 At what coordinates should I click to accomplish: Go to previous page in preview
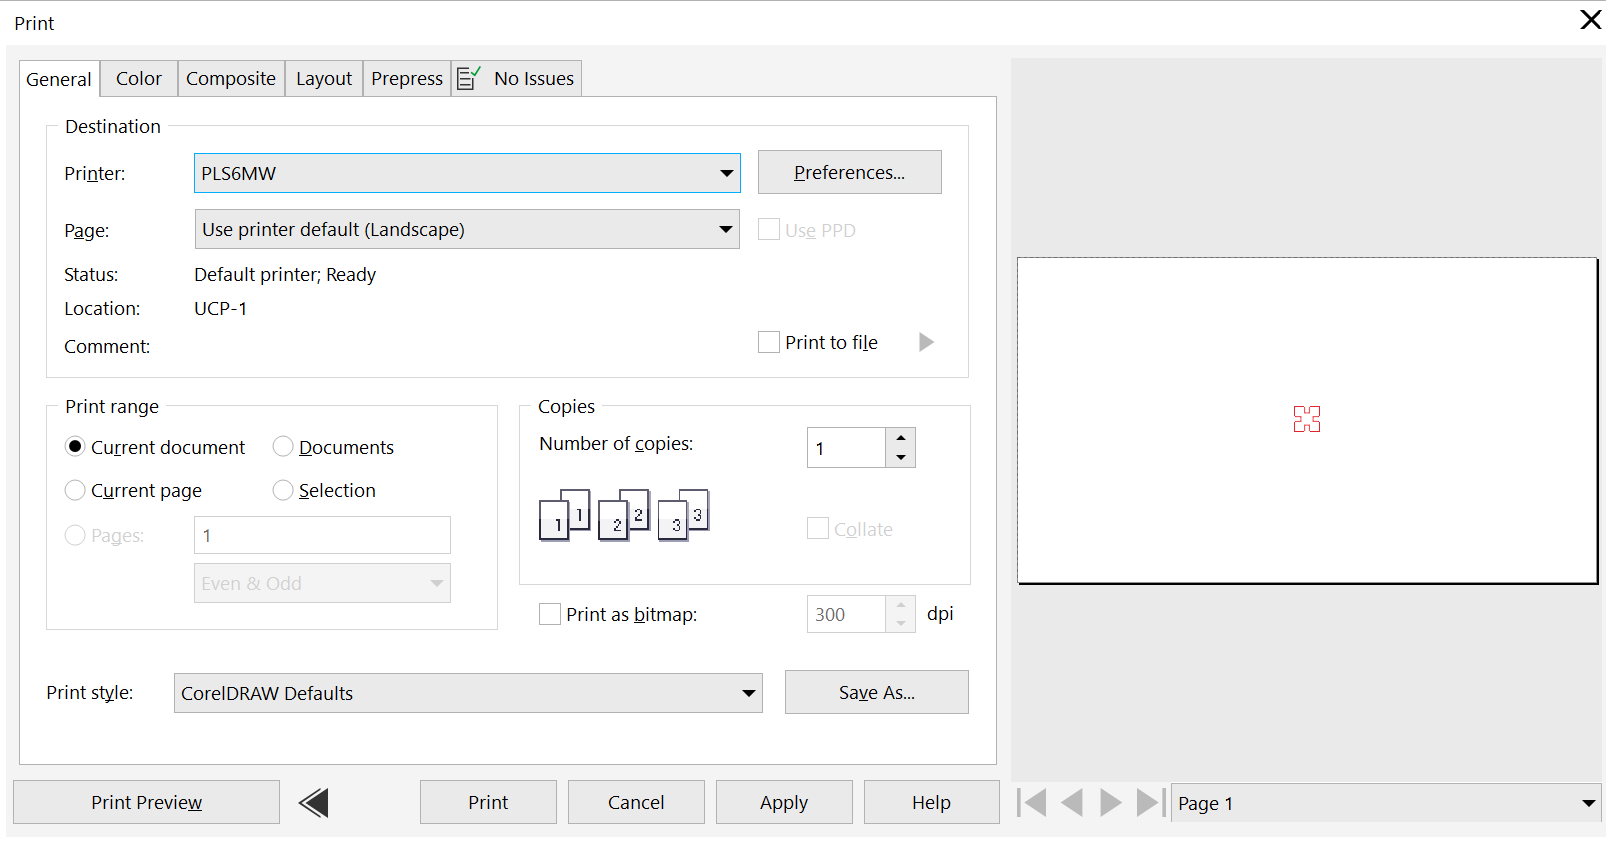point(1072,803)
